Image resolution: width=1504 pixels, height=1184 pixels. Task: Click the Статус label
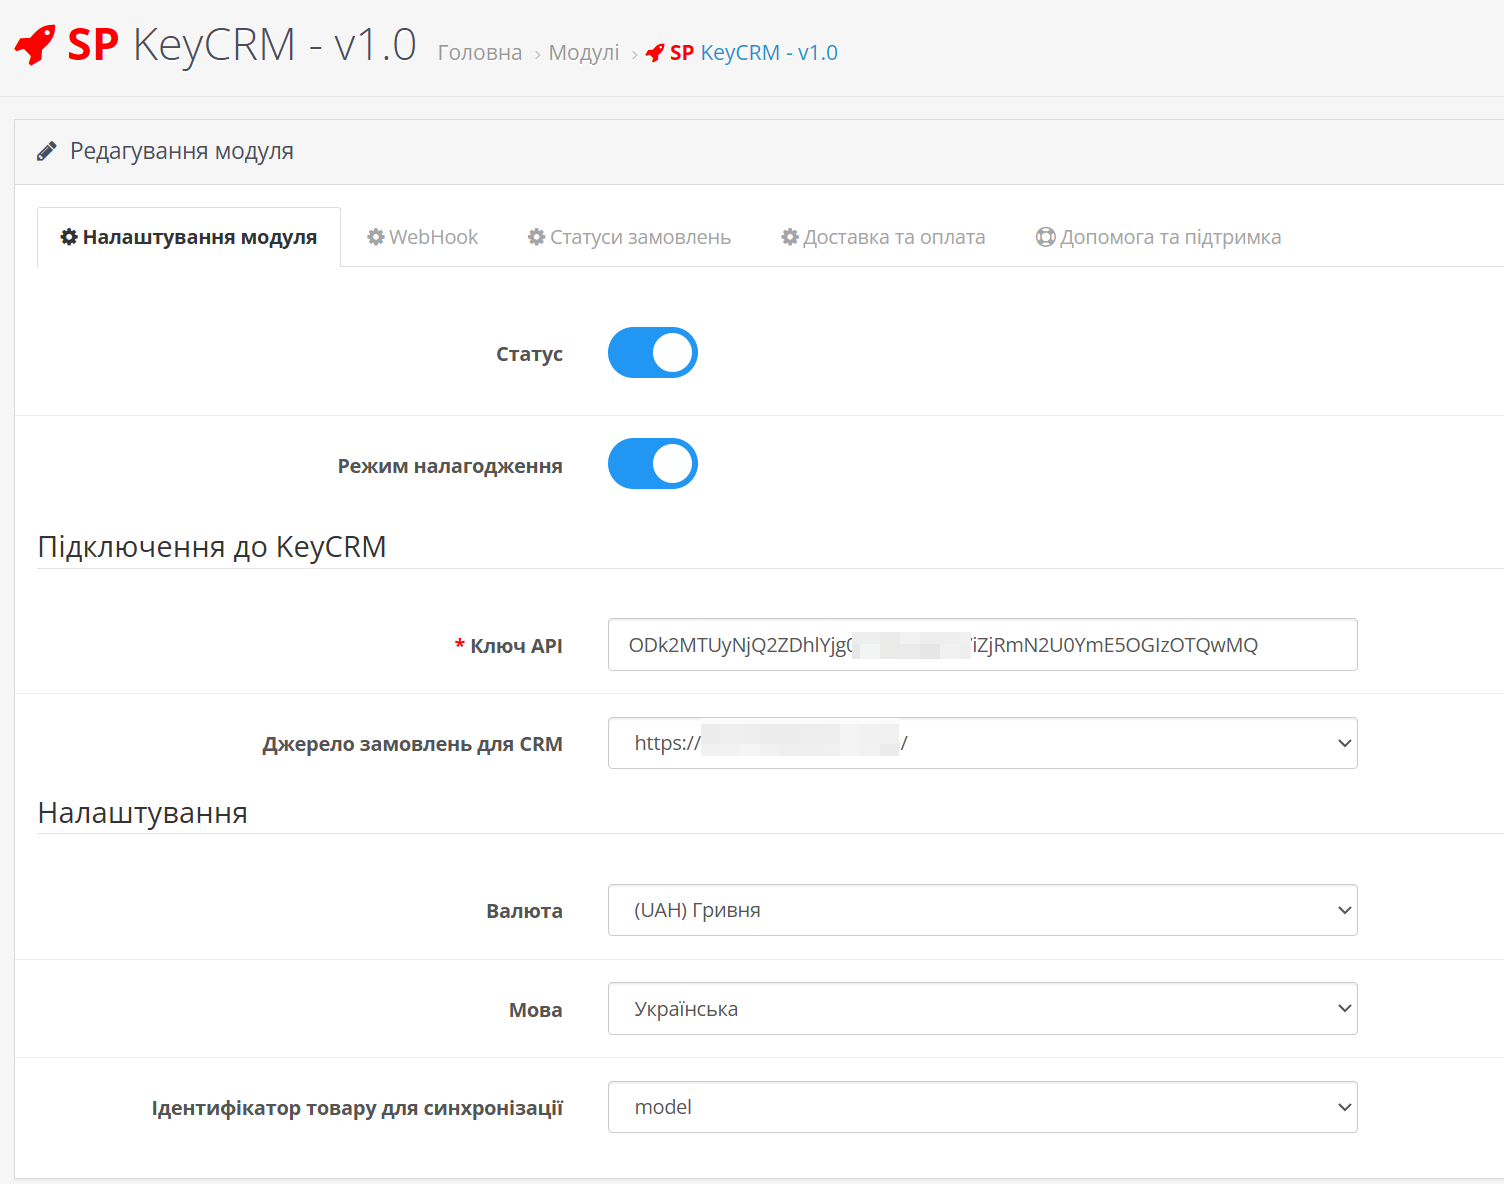[x=529, y=354]
